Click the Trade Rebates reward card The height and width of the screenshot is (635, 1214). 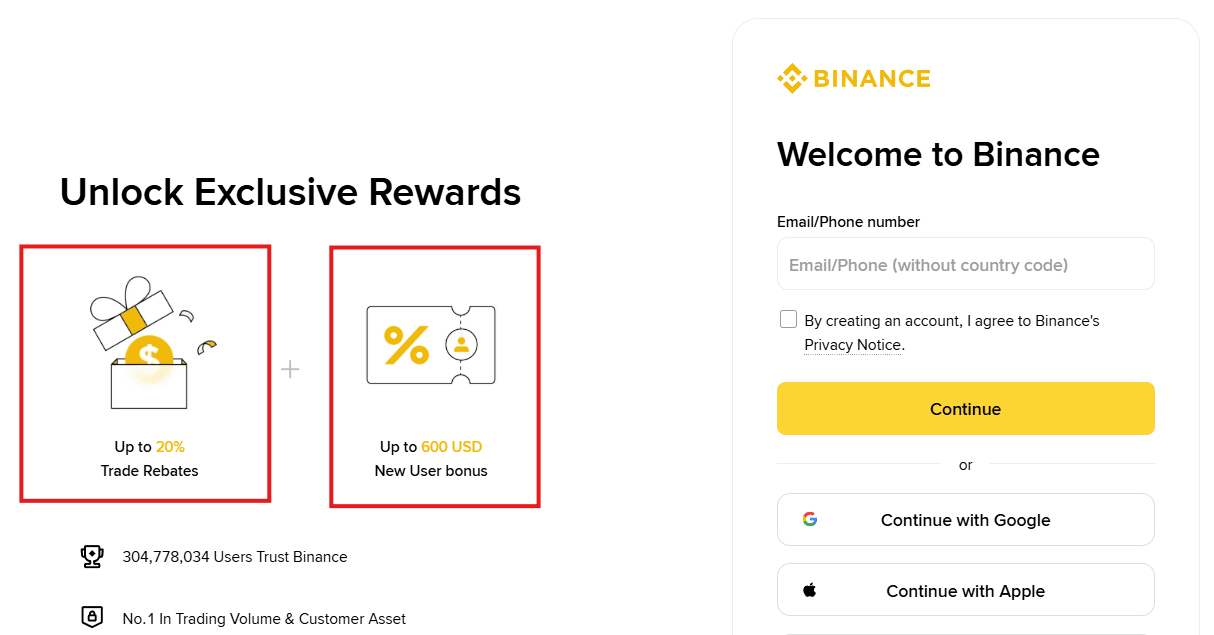(x=145, y=371)
